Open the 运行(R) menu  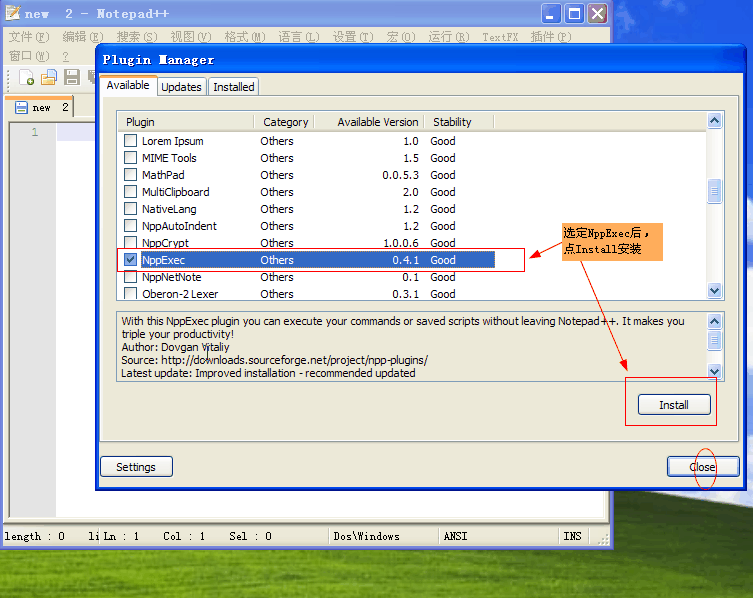[449, 37]
